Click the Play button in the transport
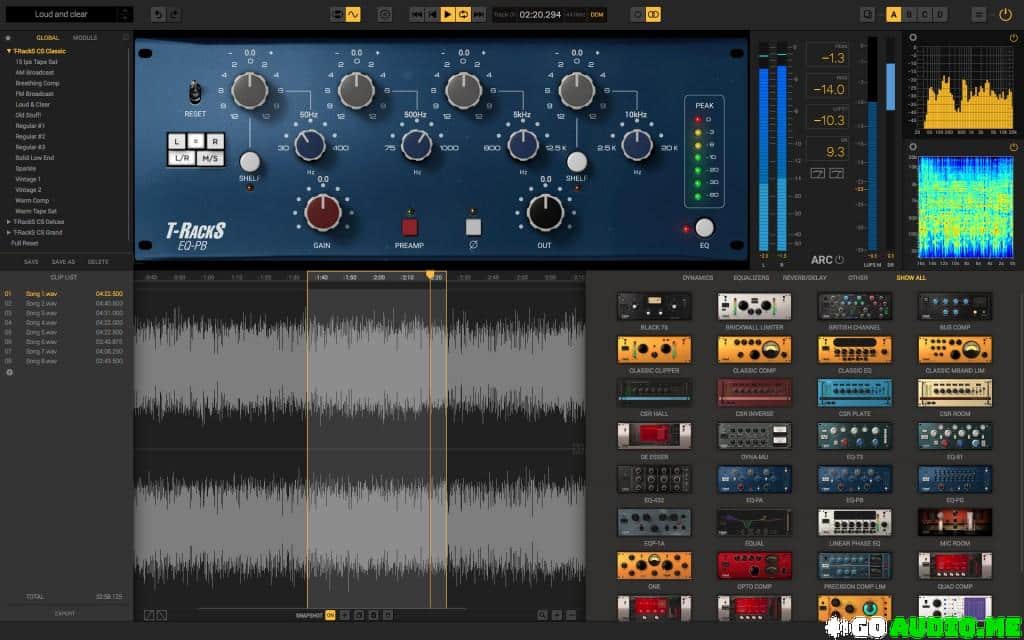1024x640 pixels. click(x=448, y=14)
